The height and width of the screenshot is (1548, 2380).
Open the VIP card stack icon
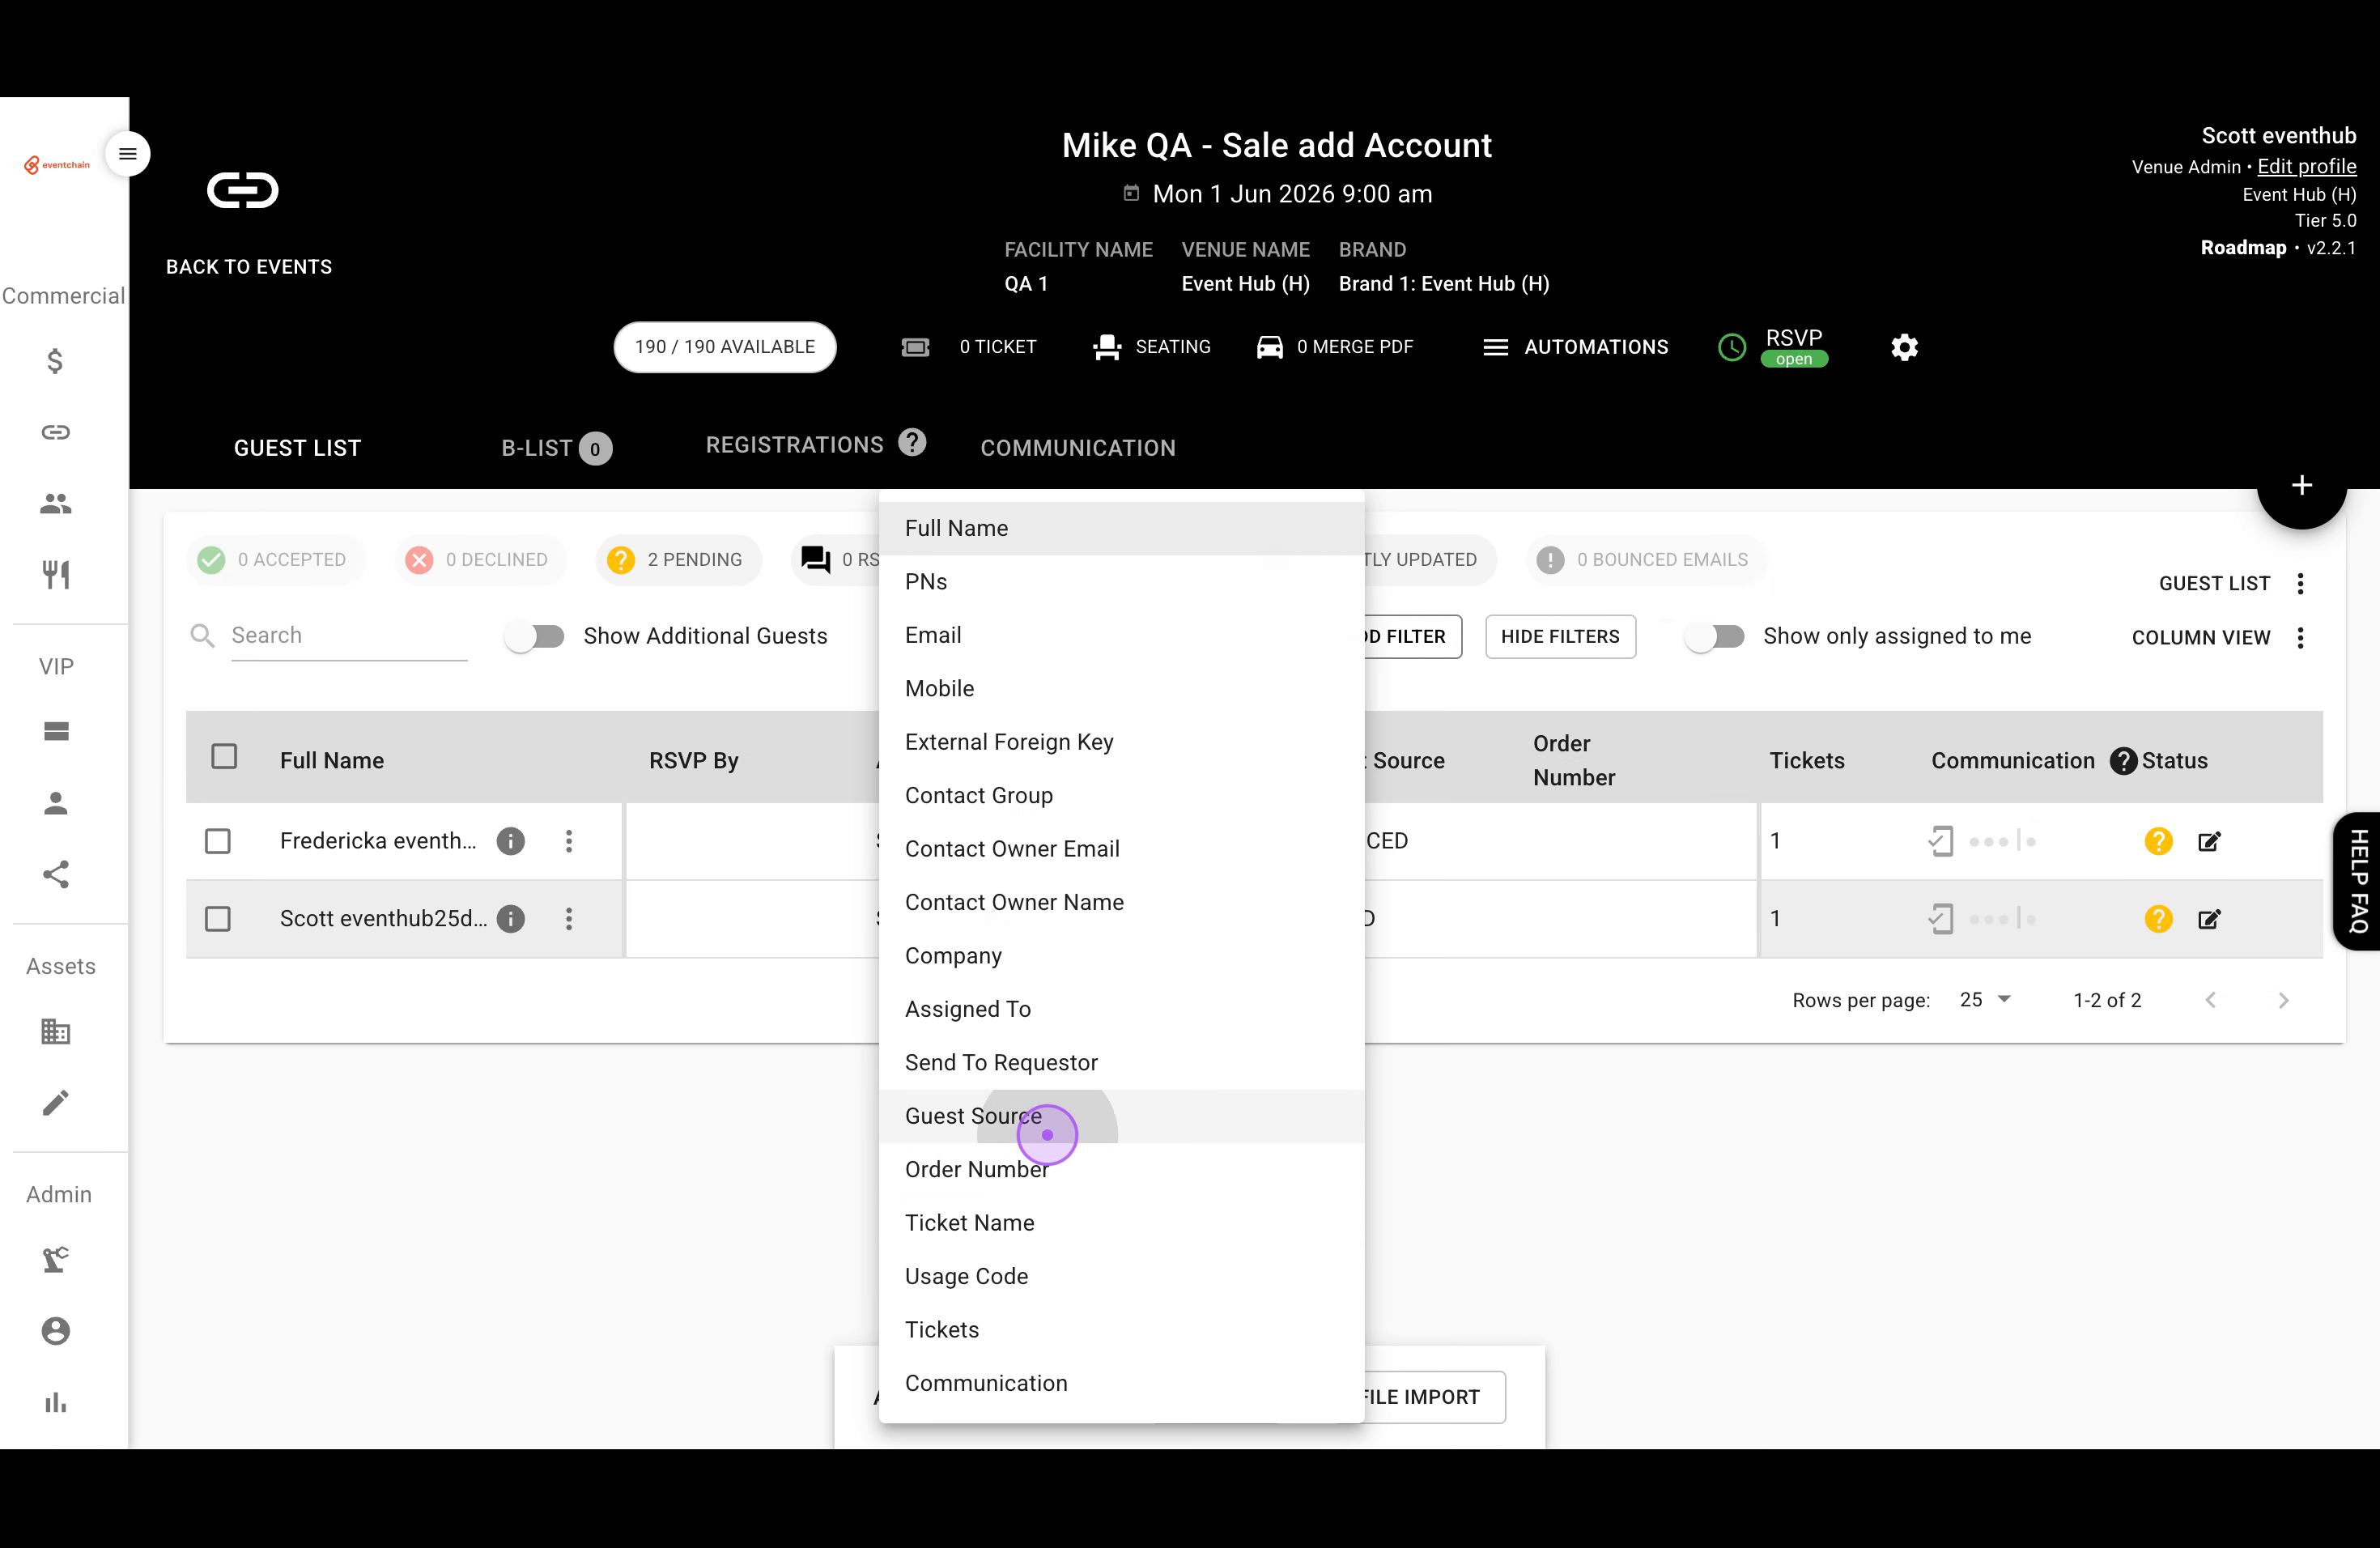(56, 731)
